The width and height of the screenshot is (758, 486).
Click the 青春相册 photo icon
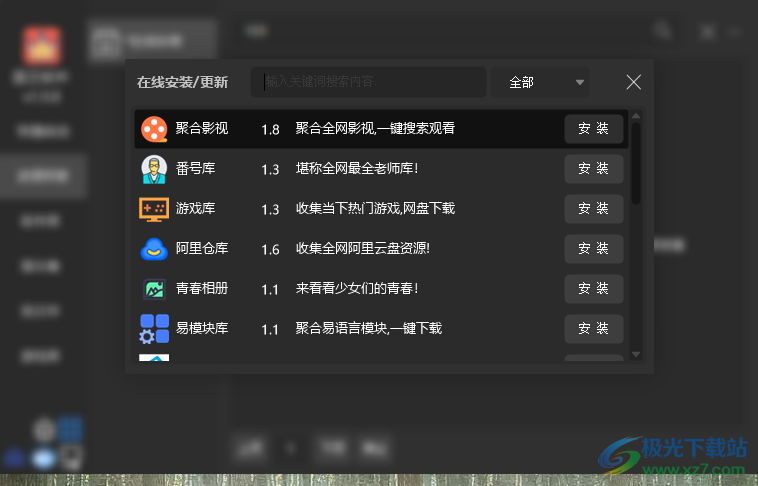(x=155, y=289)
